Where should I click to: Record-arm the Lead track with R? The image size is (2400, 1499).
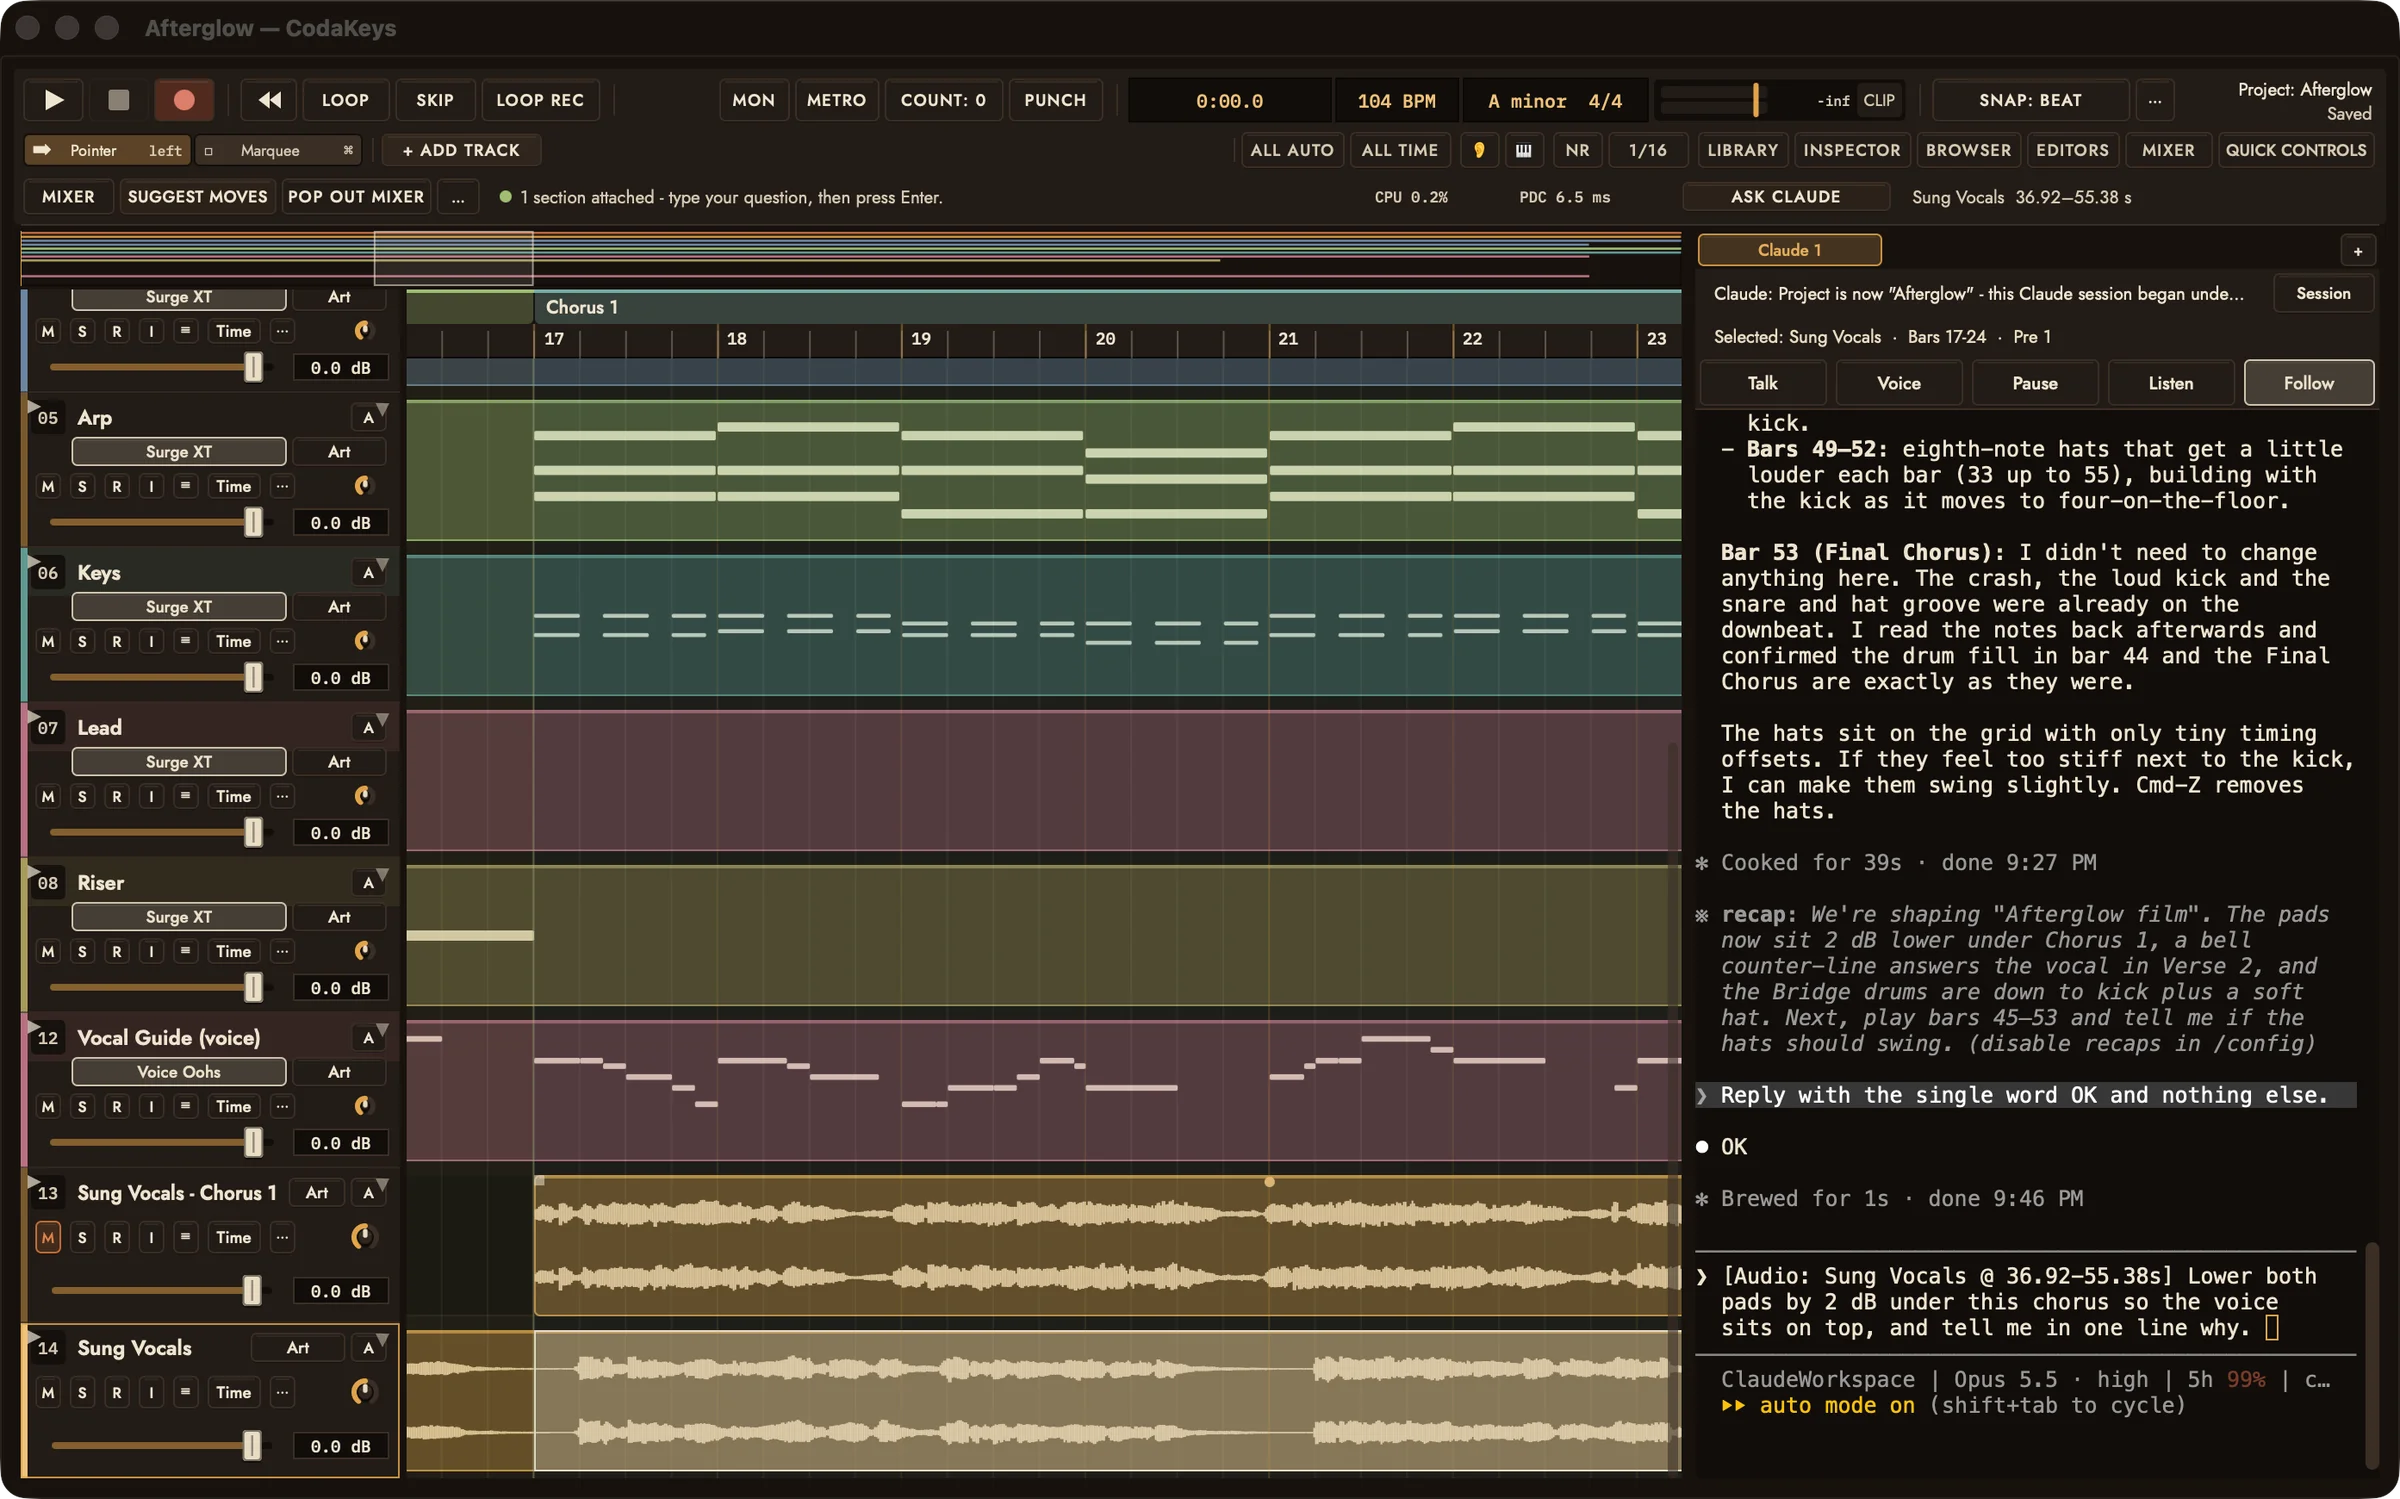[117, 796]
